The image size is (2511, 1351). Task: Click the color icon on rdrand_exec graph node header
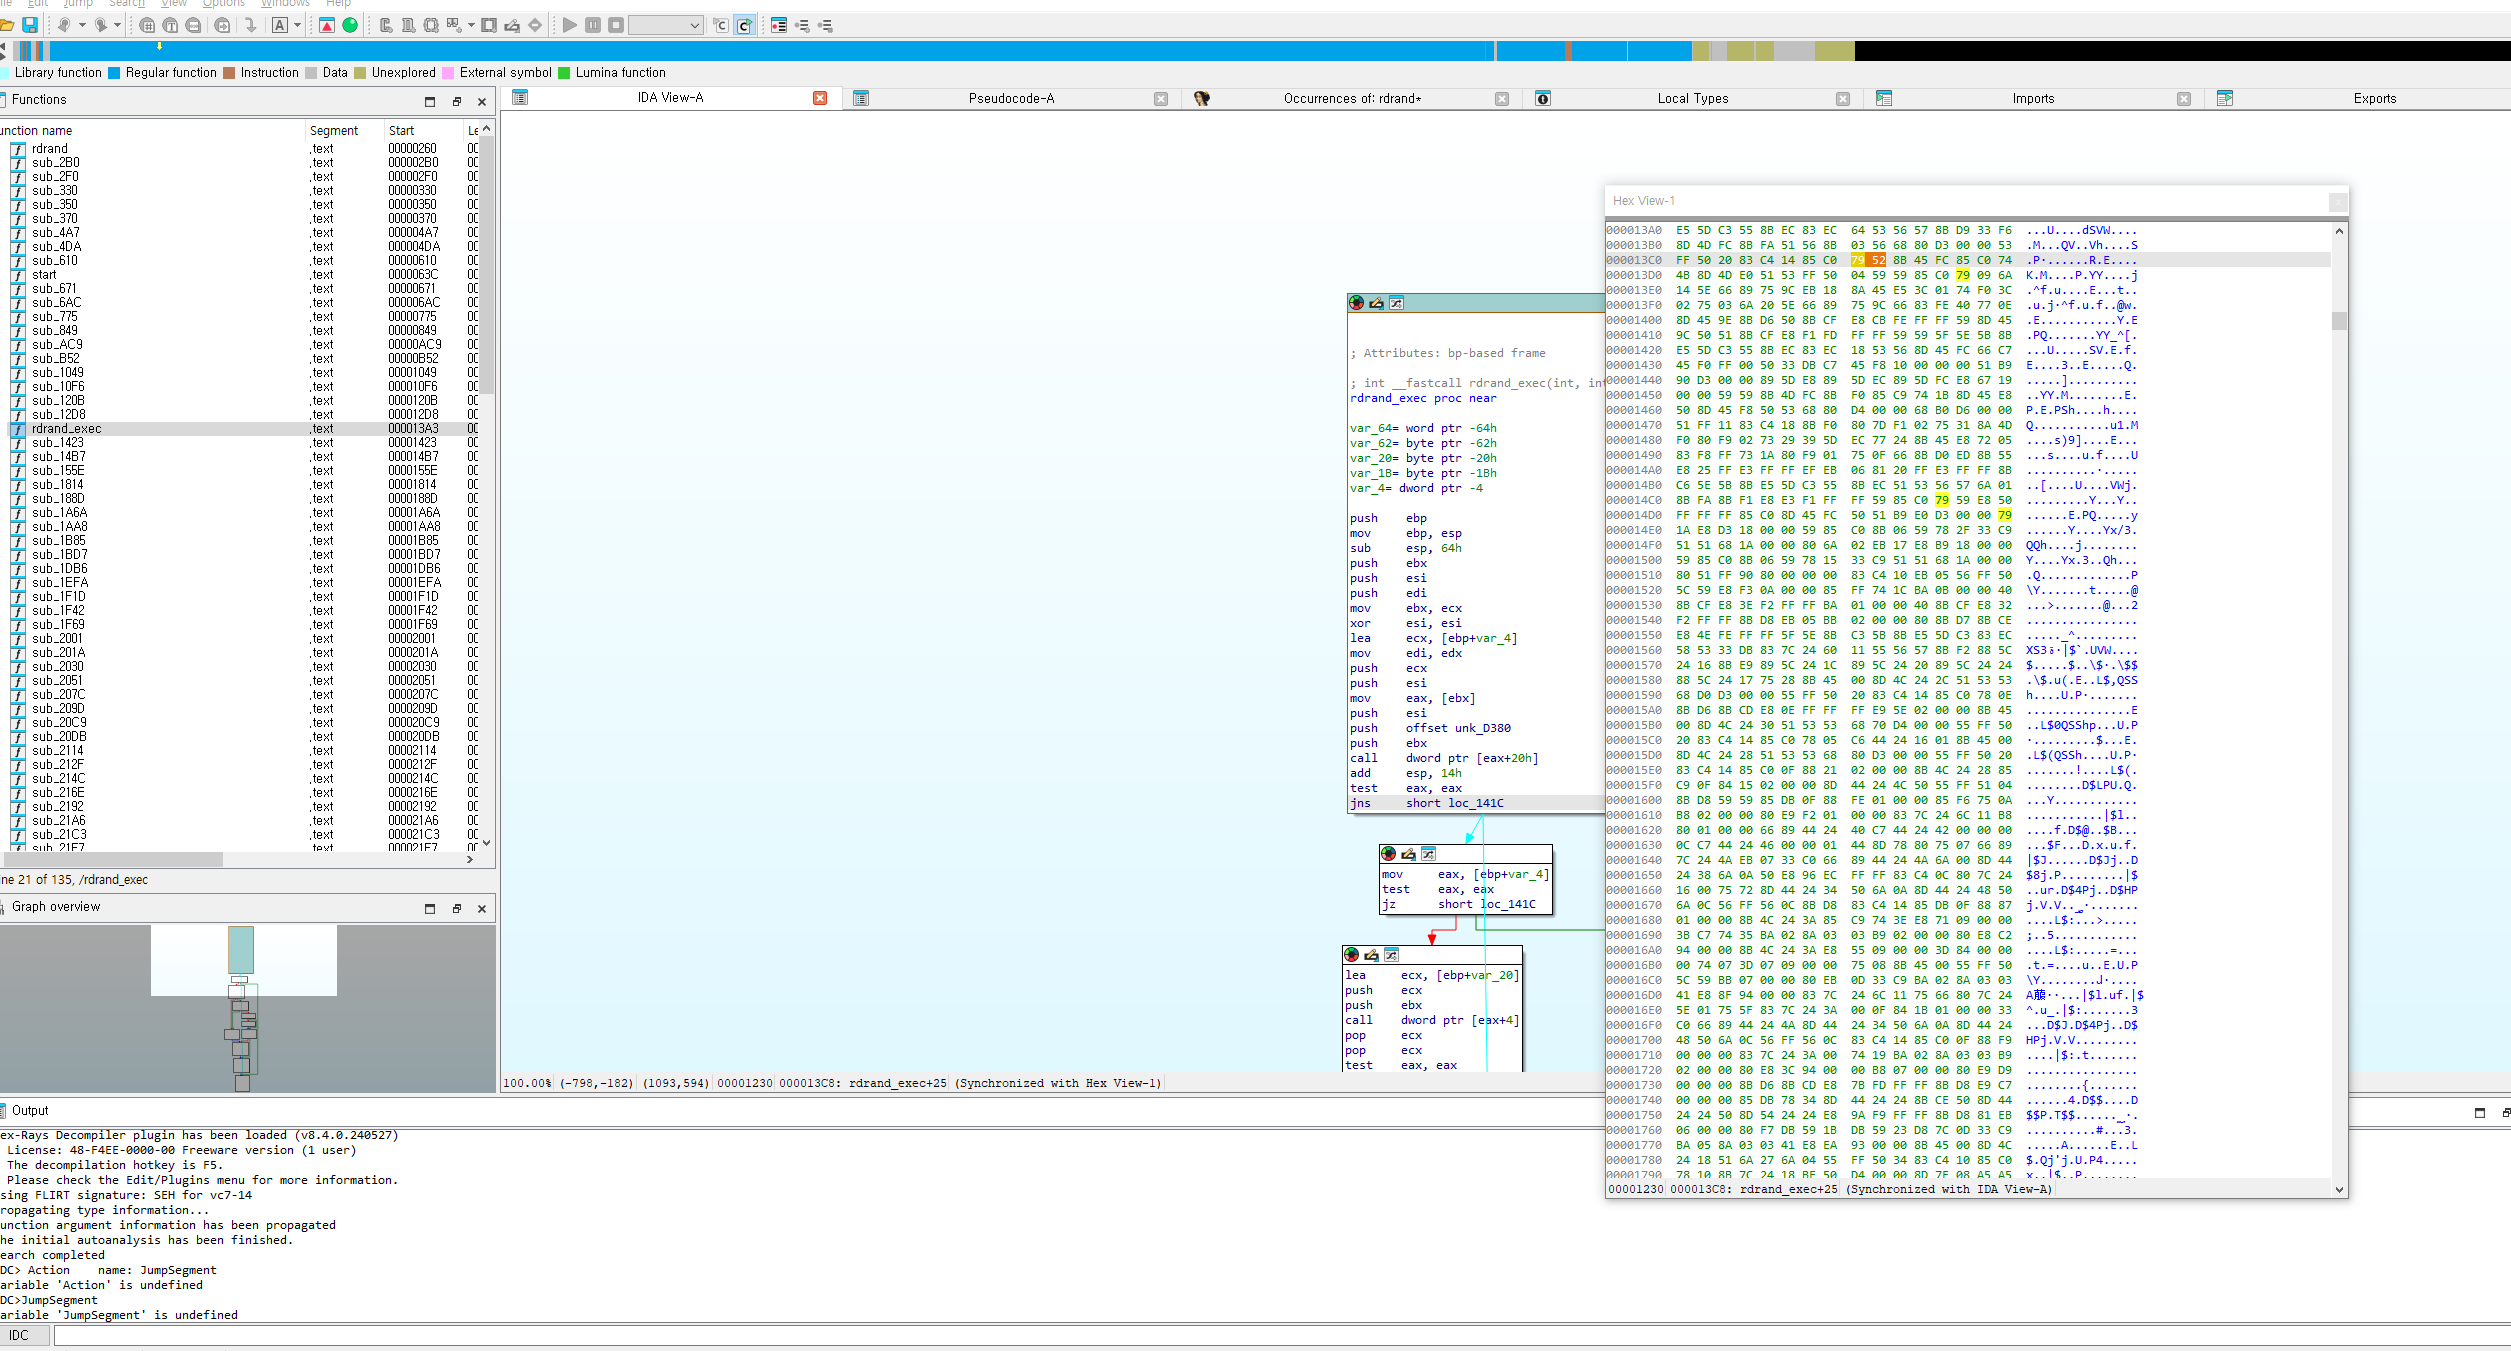point(1357,303)
